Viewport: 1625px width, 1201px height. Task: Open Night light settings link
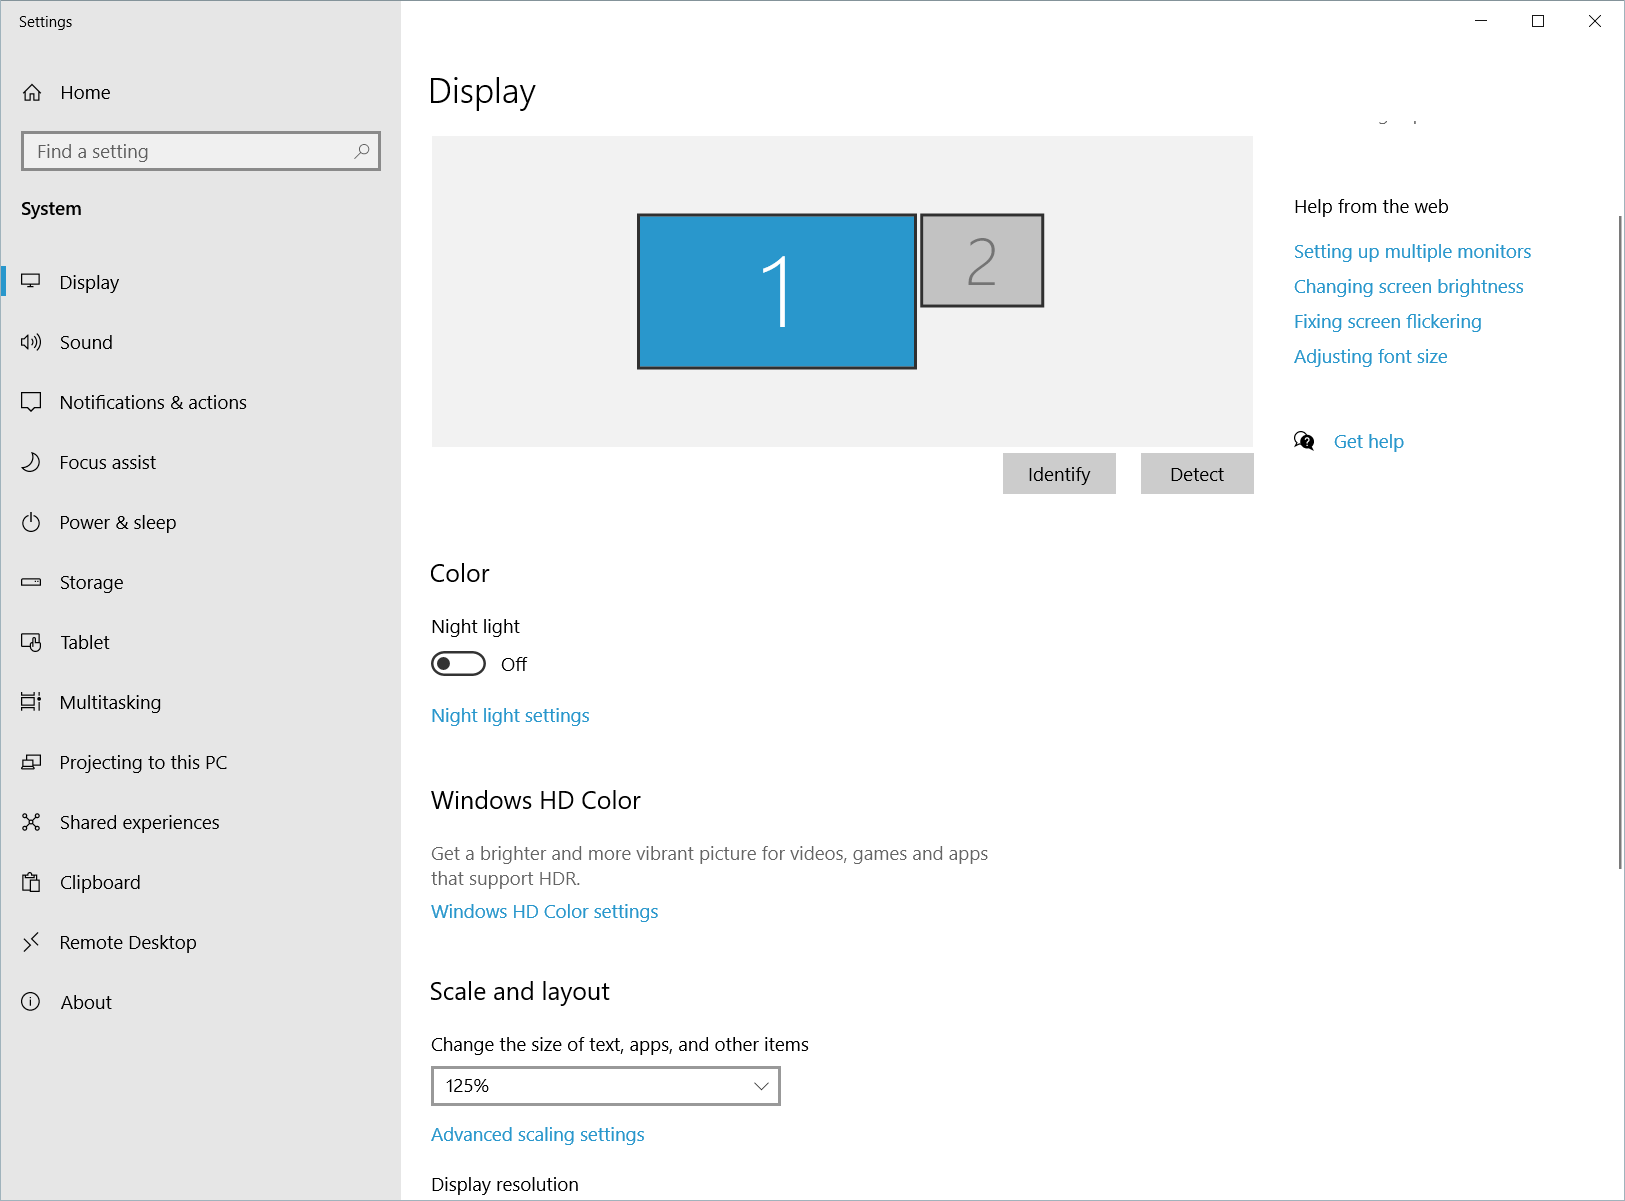click(510, 715)
